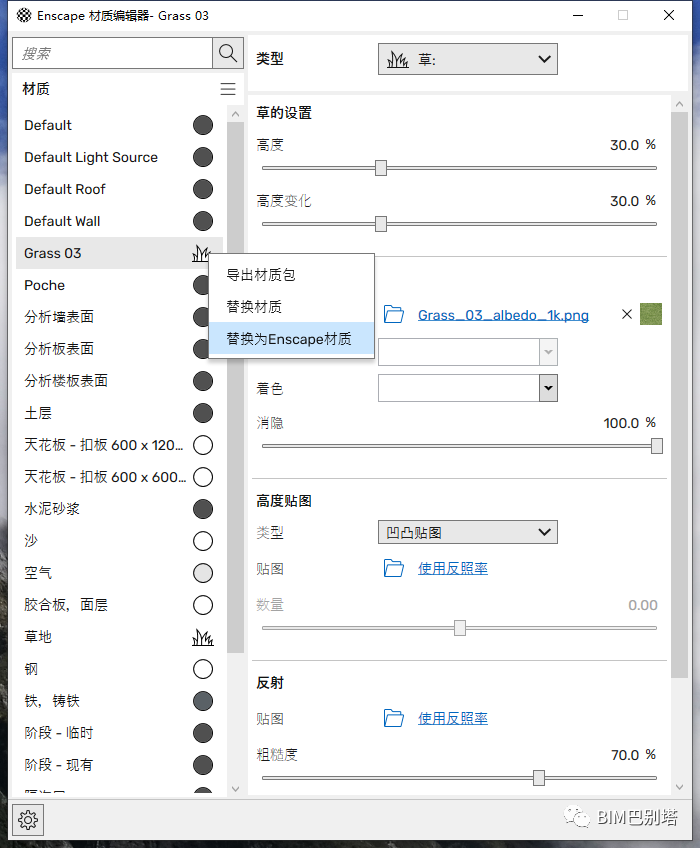
Task: Click the sphere icon of 阶段 - 现有
Action: (203, 765)
